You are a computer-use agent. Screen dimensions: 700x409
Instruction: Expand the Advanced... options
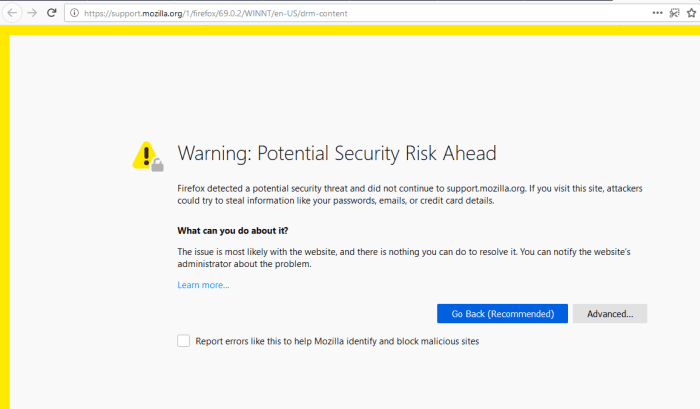pos(610,313)
